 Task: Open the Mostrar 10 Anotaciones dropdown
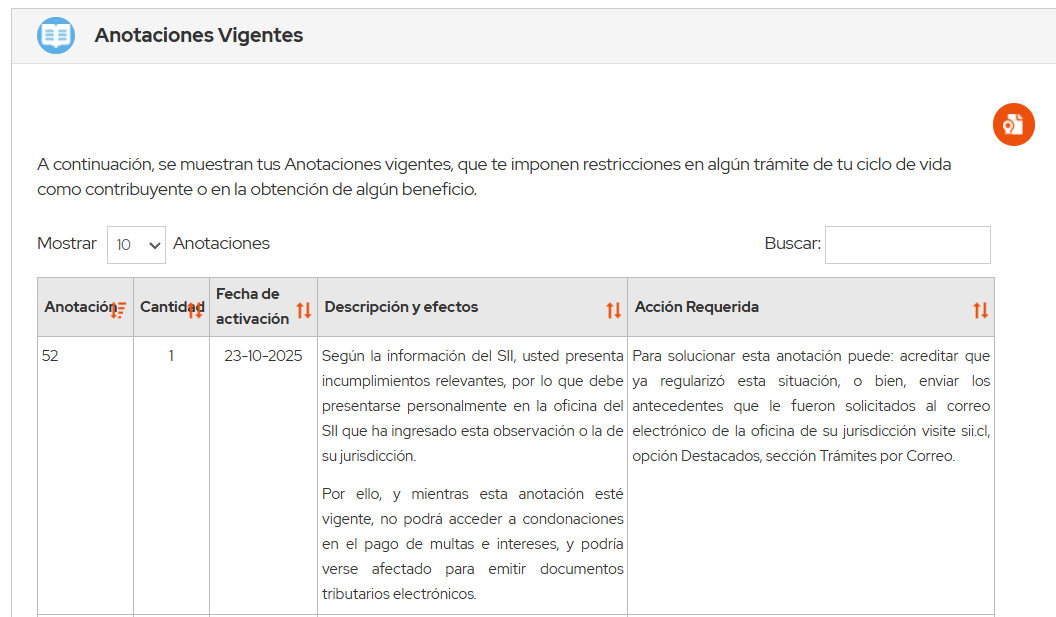[136, 244]
